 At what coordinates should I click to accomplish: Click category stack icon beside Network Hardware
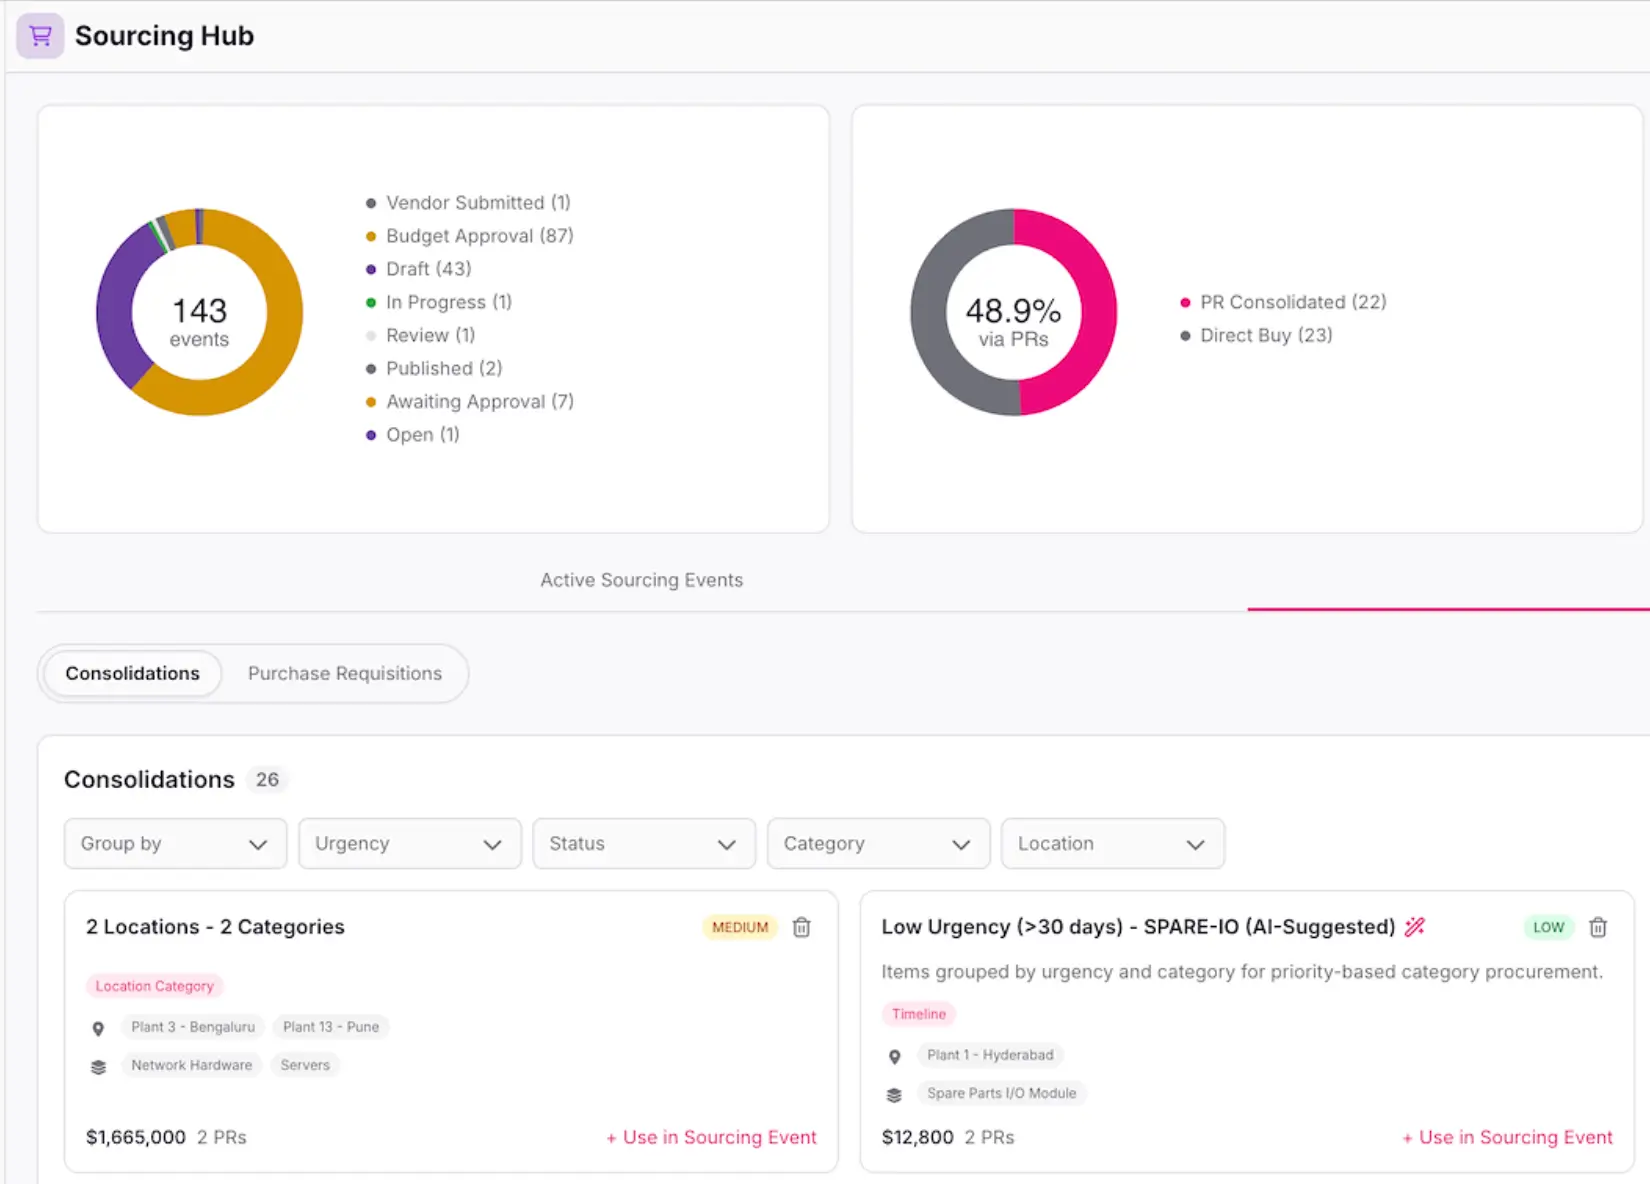98,1067
